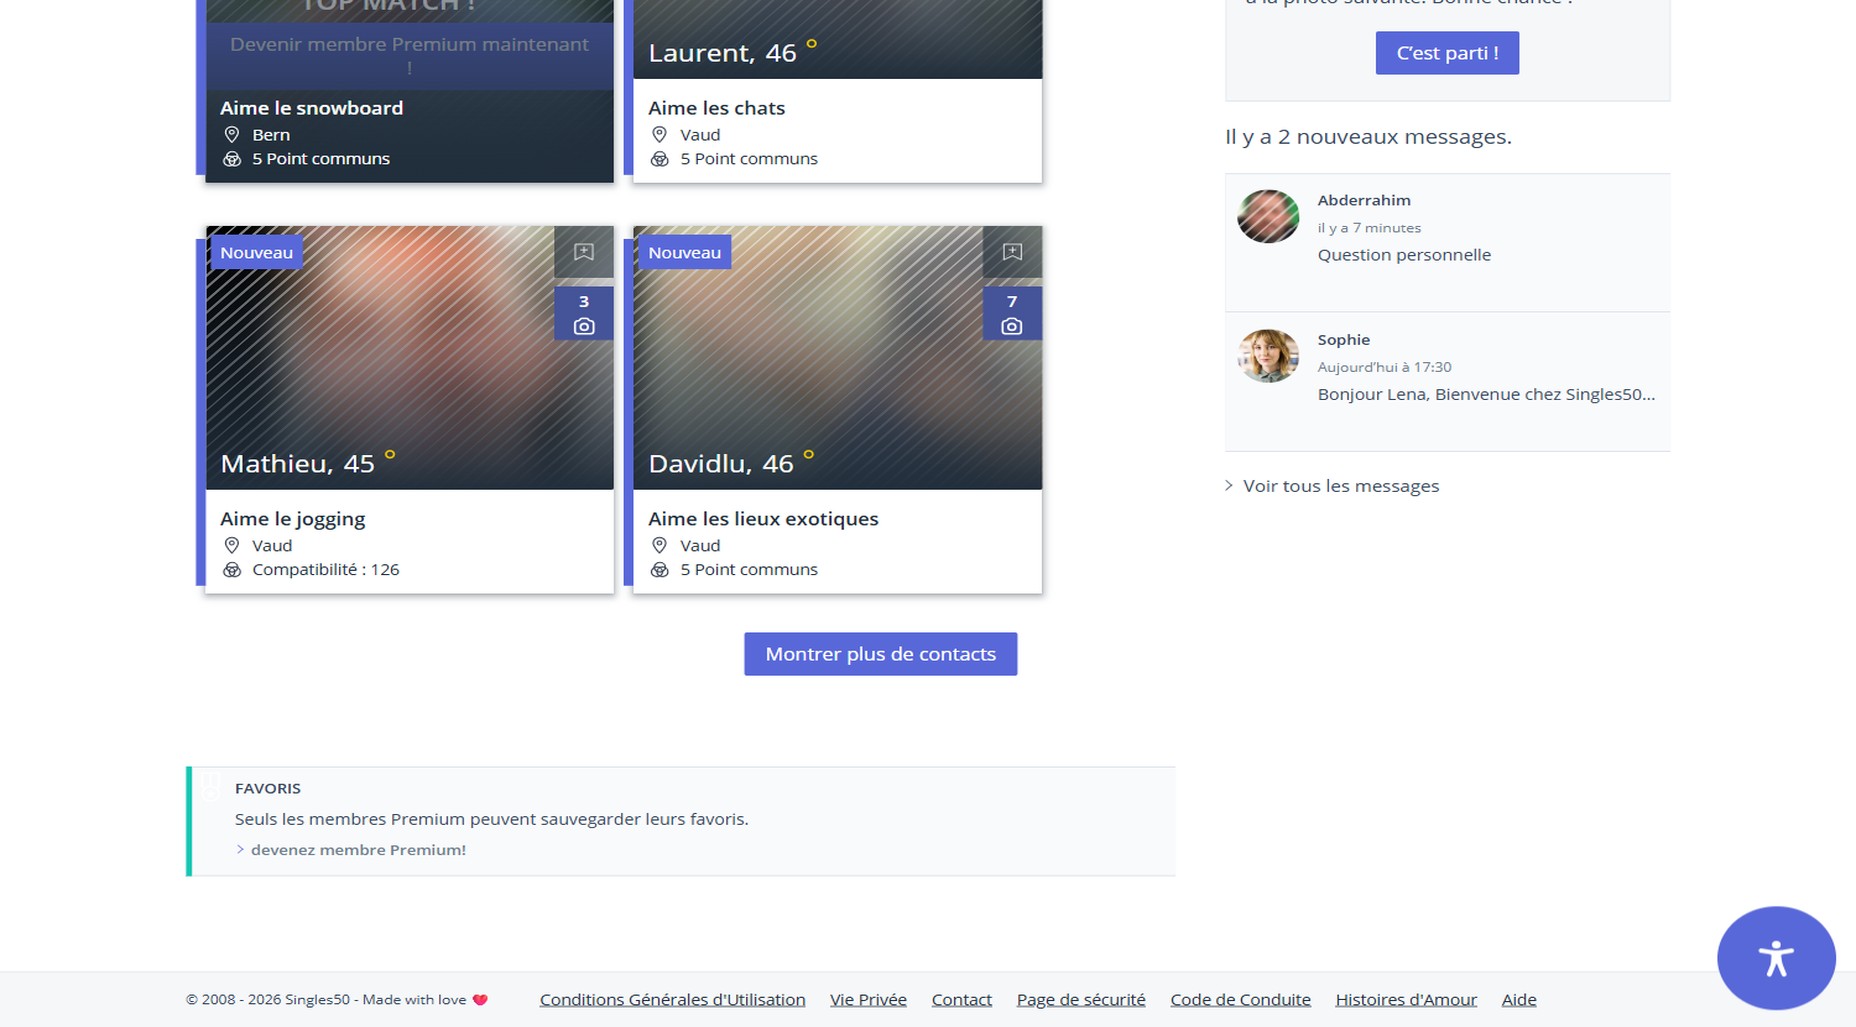The image size is (1856, 1027).
Task: Open Contact footer link
Action: [x=962, y=1000]
